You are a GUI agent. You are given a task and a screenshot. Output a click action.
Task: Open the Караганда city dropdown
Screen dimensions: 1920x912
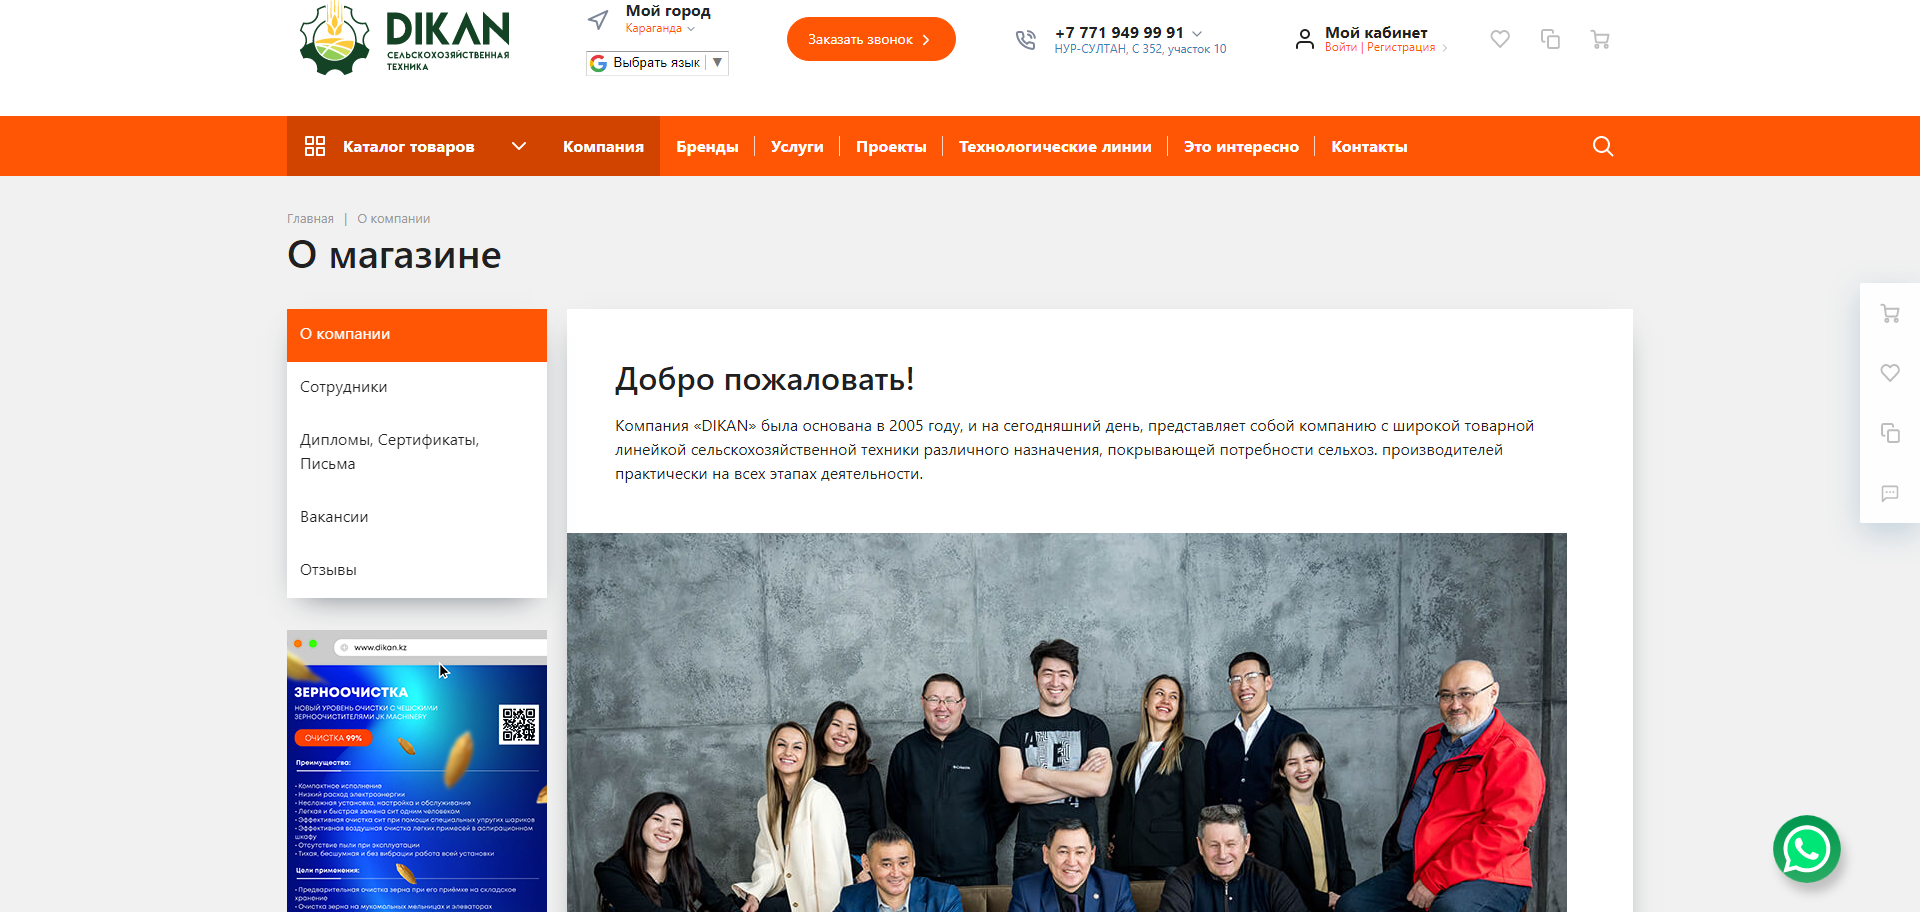(x=660, y=28)
